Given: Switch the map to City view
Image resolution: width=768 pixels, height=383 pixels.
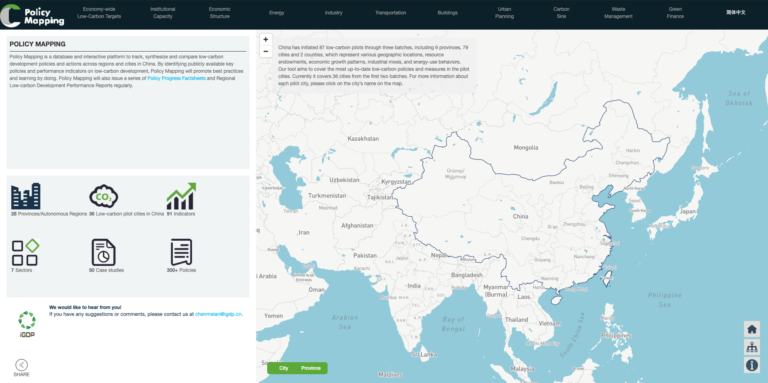Looking at the screenshot, I should point(284,368).
